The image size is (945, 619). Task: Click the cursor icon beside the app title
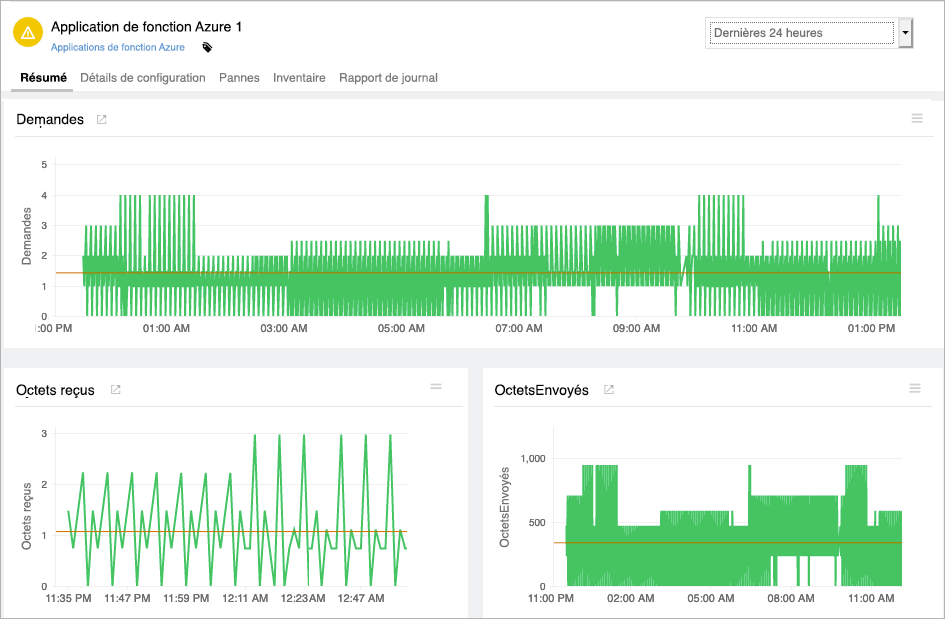click(206, 48)
